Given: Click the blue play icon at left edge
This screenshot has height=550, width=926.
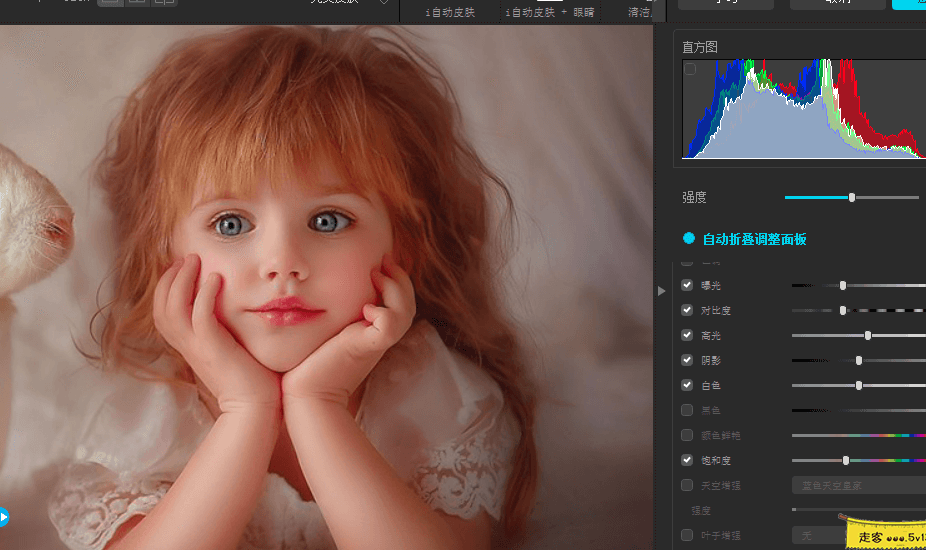Looking at the screenshot, I should coord(4,517).
